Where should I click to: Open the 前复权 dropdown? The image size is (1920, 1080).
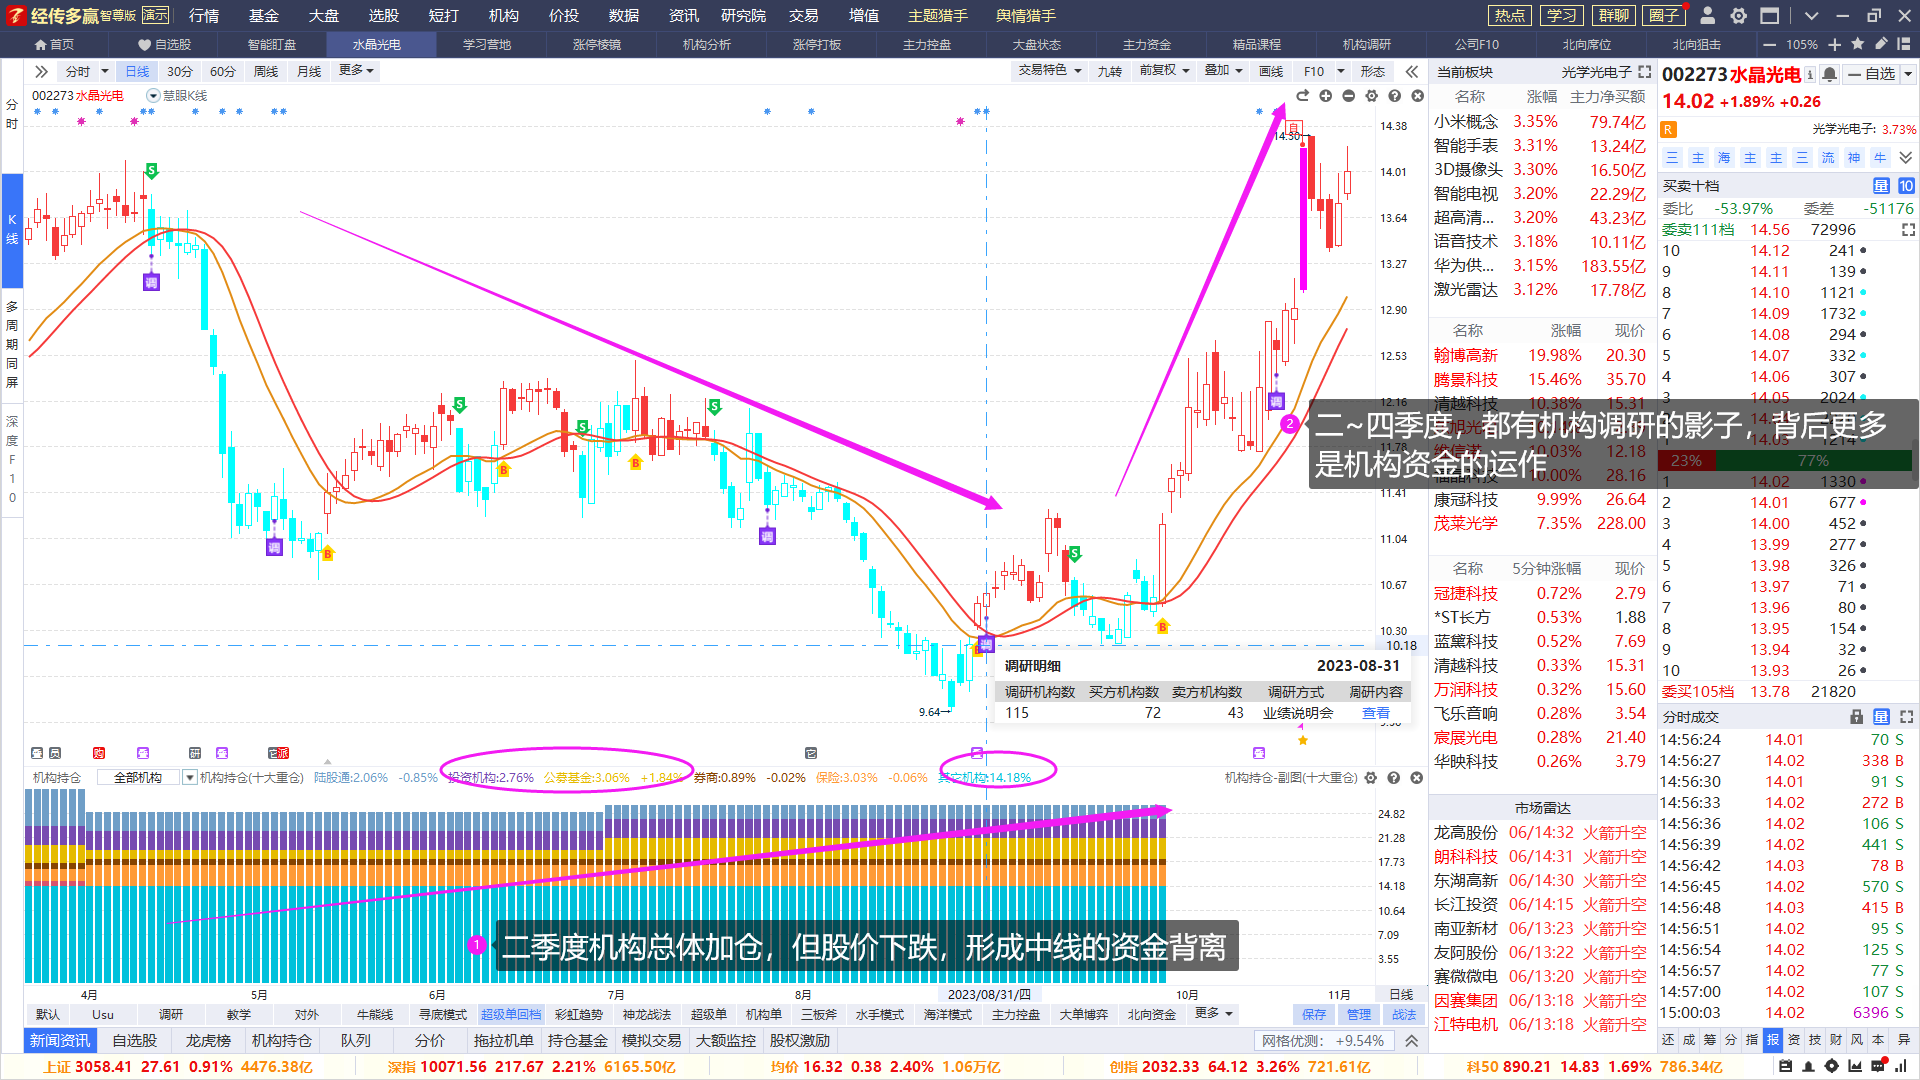point(1165,71)
